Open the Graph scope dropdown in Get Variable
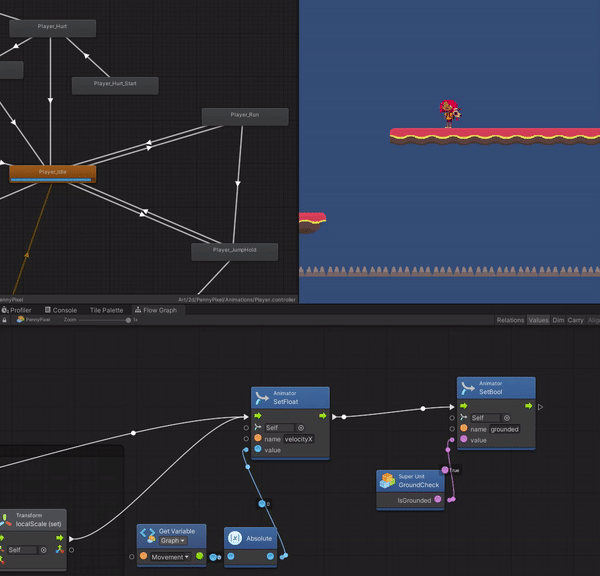Screen dimensions: 600x576 [x=174, y=541]
